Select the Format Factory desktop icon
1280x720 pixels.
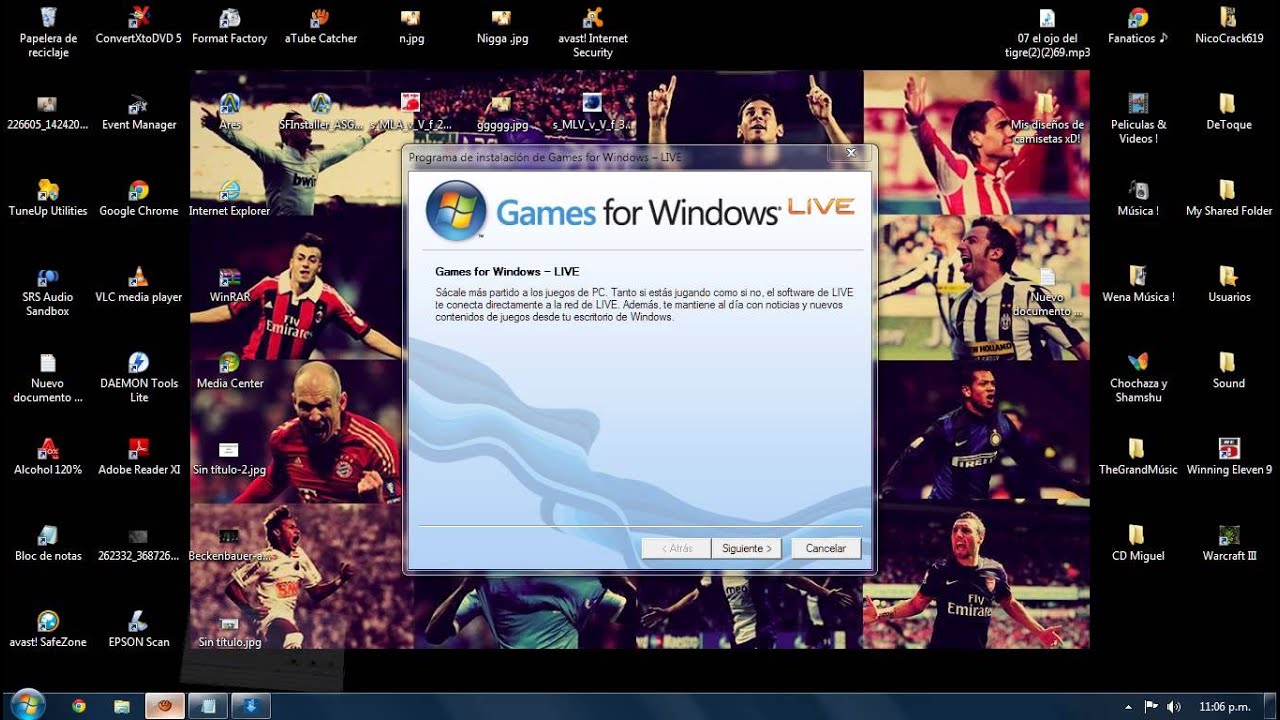click(230, 26)
